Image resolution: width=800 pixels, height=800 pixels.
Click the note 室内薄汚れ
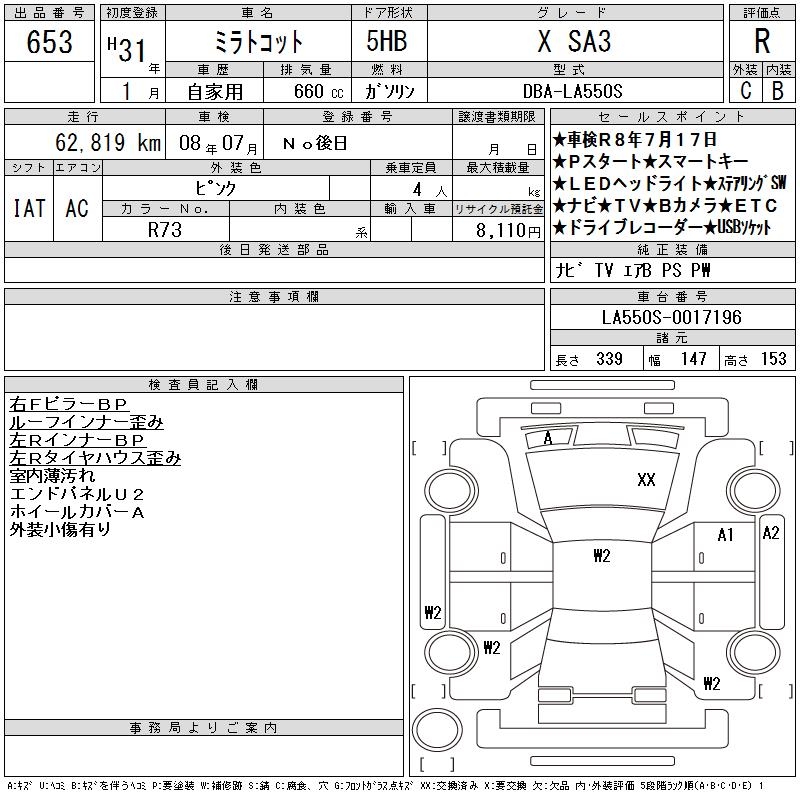pos(52,476)
